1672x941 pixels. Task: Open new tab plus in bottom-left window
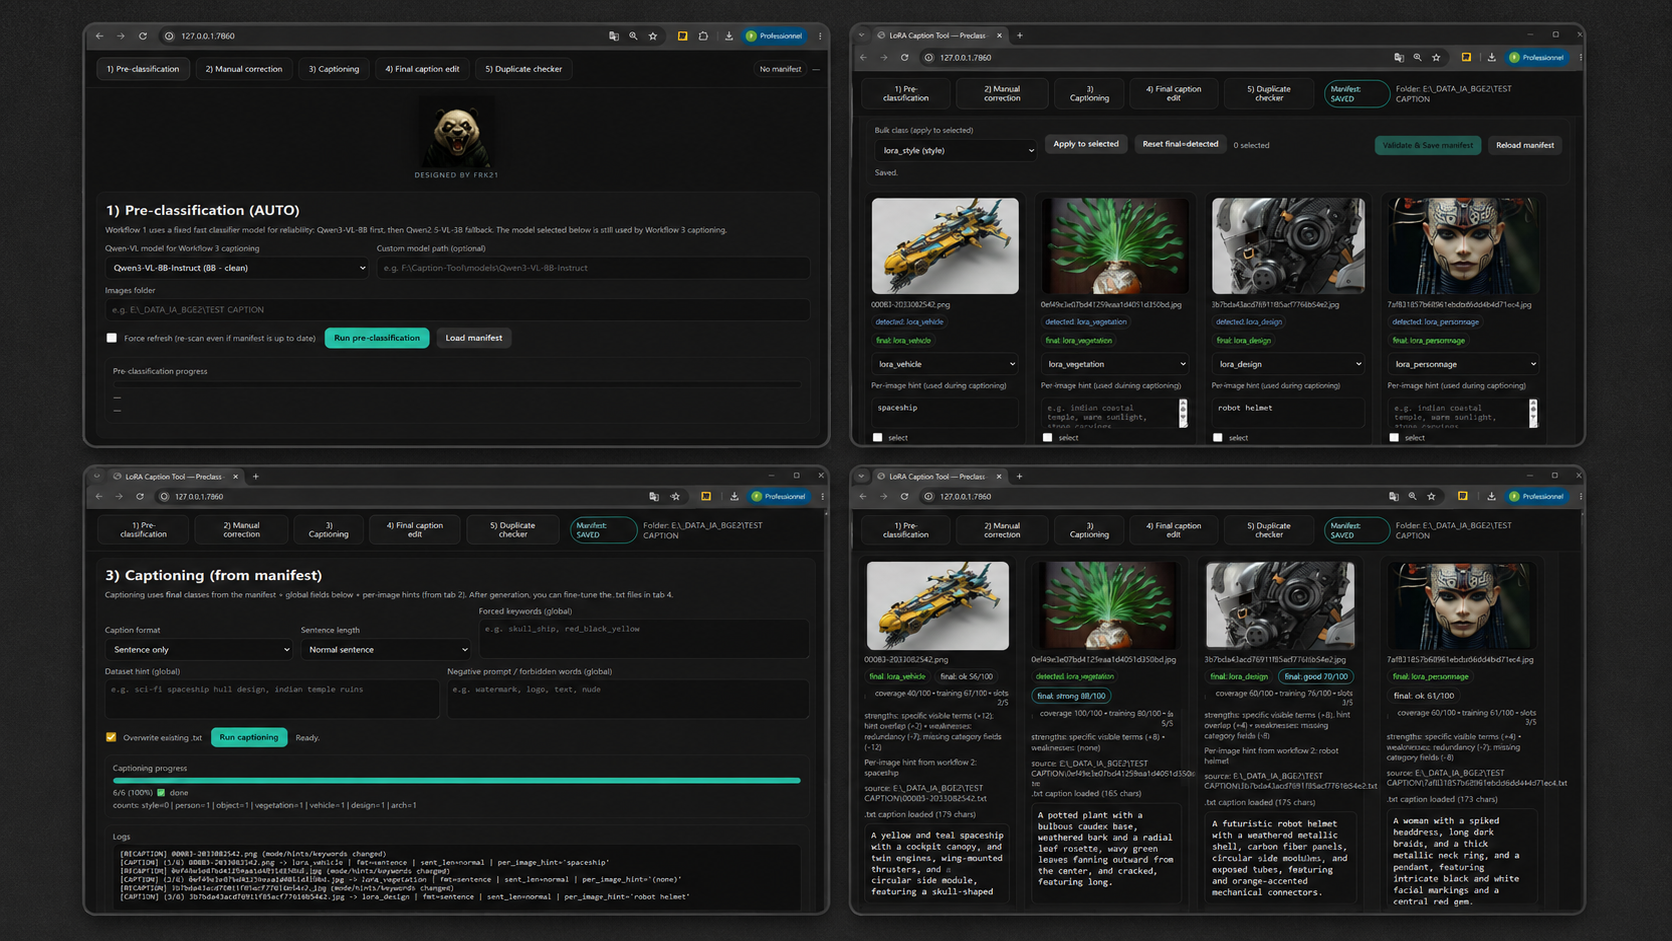click(x=256, y=476)
